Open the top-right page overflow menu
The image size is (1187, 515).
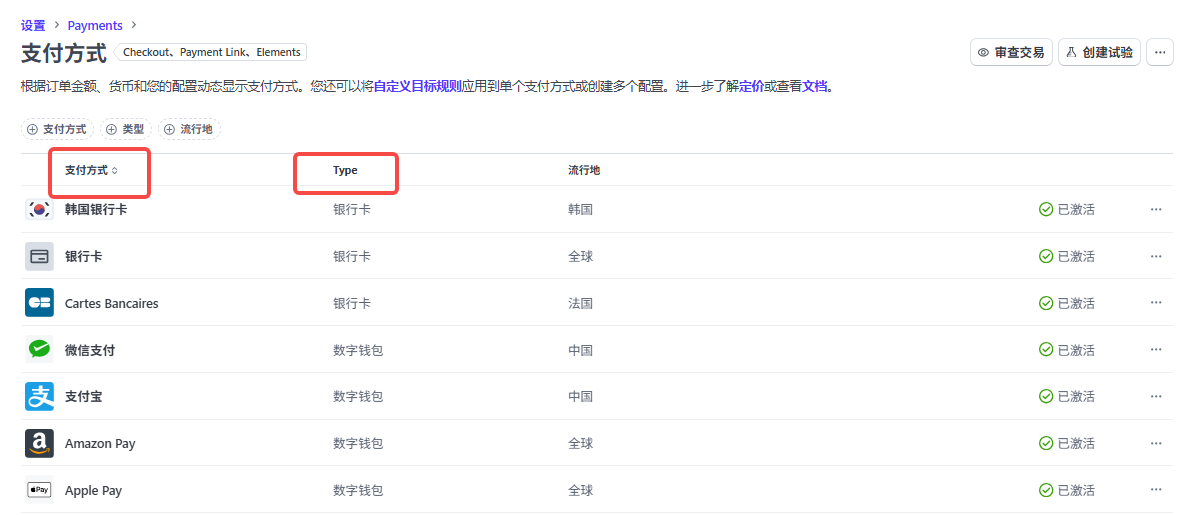(x=1159, y=52)
